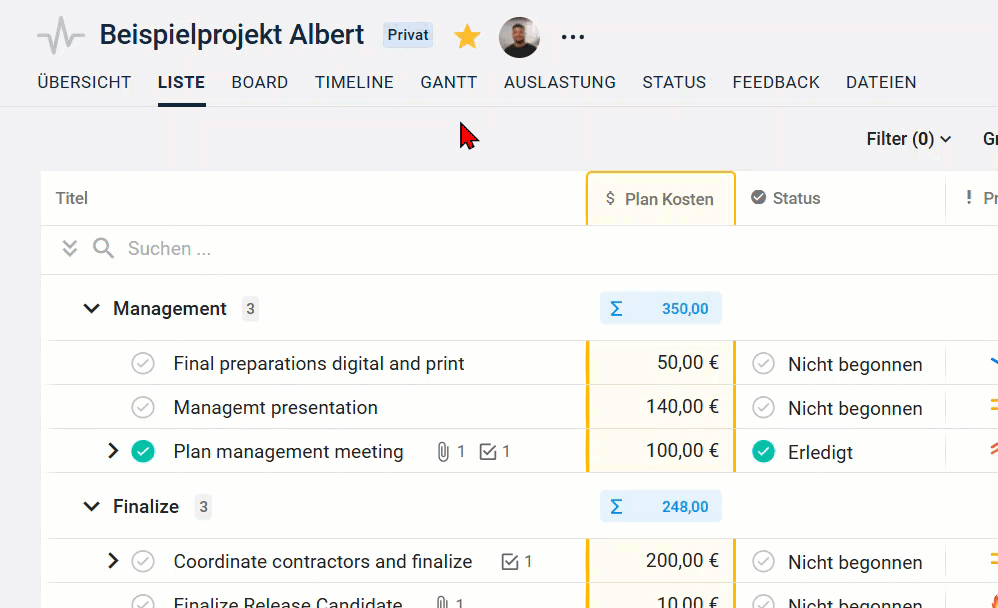The image size is (998, 608).
Task: Open attachment icon on Plan management meeting
Action: tap(442, 452)
